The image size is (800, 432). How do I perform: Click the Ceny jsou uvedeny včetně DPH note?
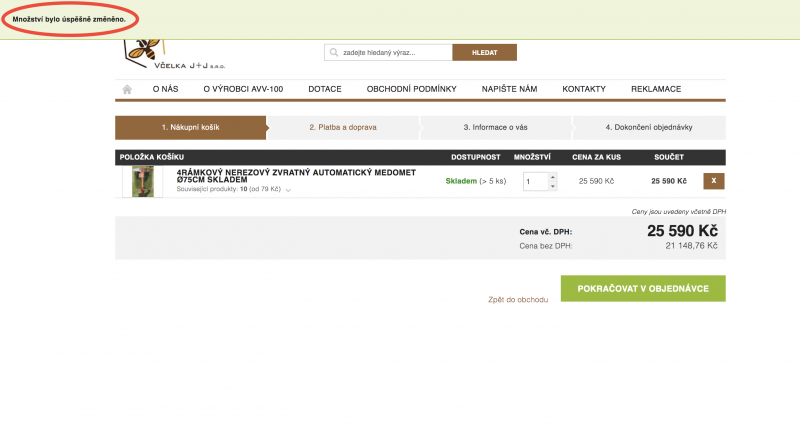(679, 212)
